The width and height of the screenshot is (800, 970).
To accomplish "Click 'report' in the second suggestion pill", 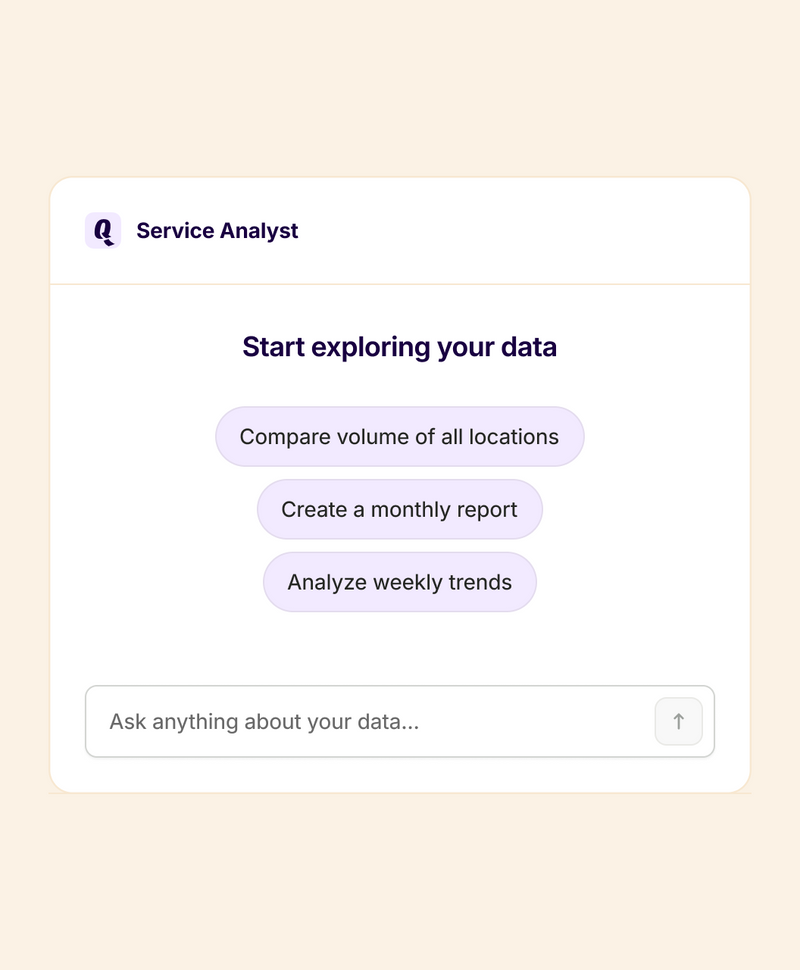I will [486, 510].
